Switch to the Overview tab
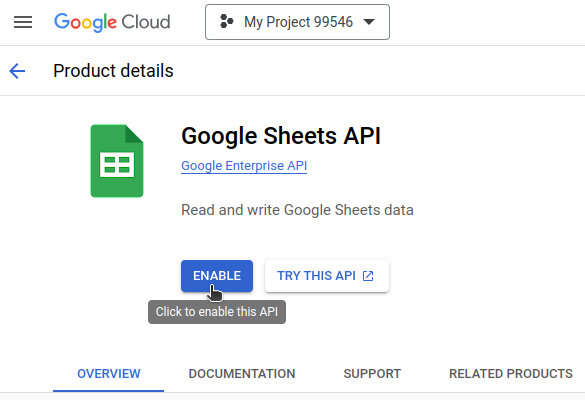Image resolution: width=585 pixels, height=400 pixels. 109,374
